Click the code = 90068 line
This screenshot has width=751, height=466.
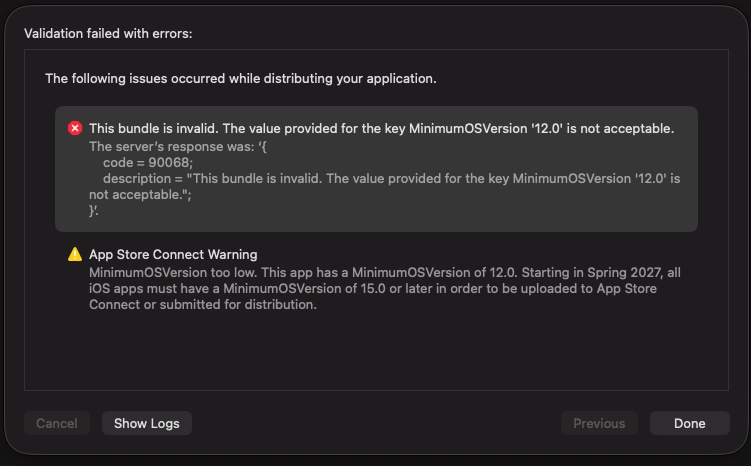[x=148, y=163]
